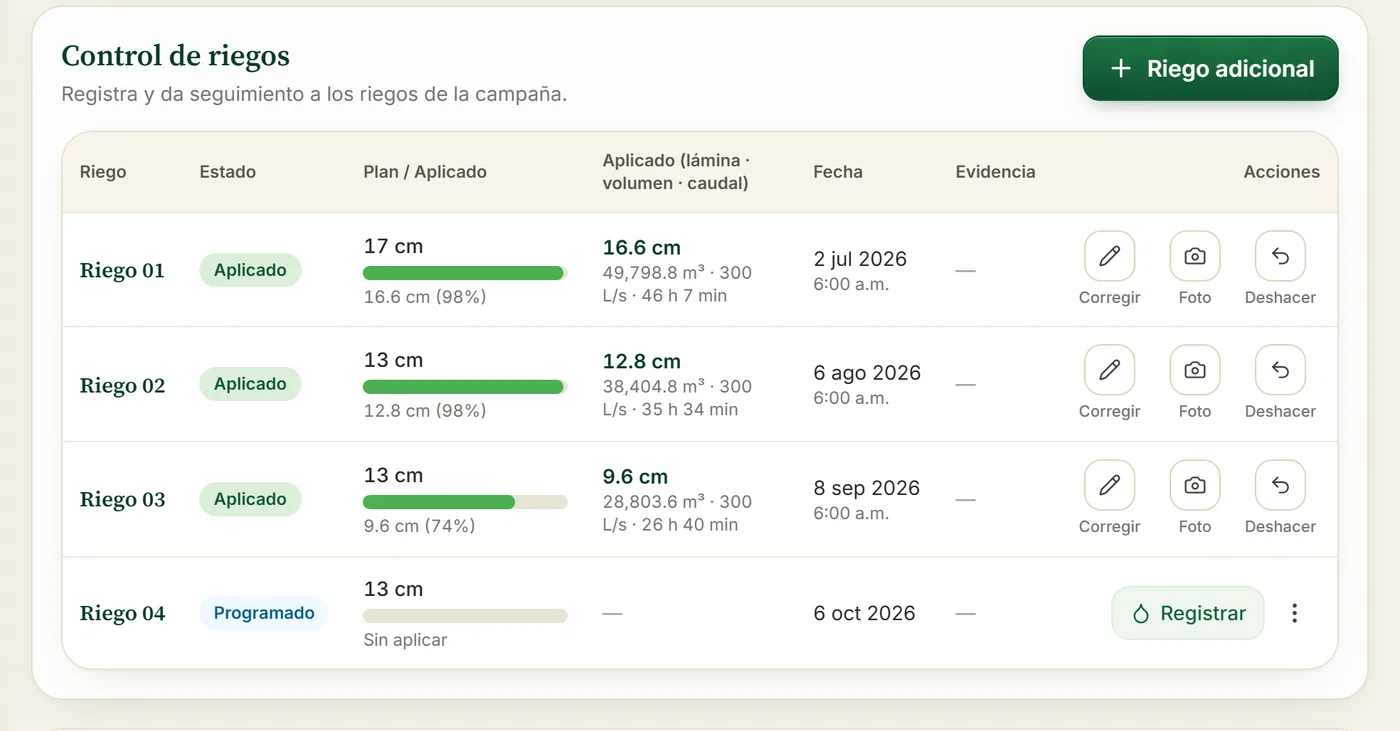Image resolution: width=1400 pixels, height=731 pixels.
Task: Click the date 6 ago 2026
Action: [x=867, y=373]
